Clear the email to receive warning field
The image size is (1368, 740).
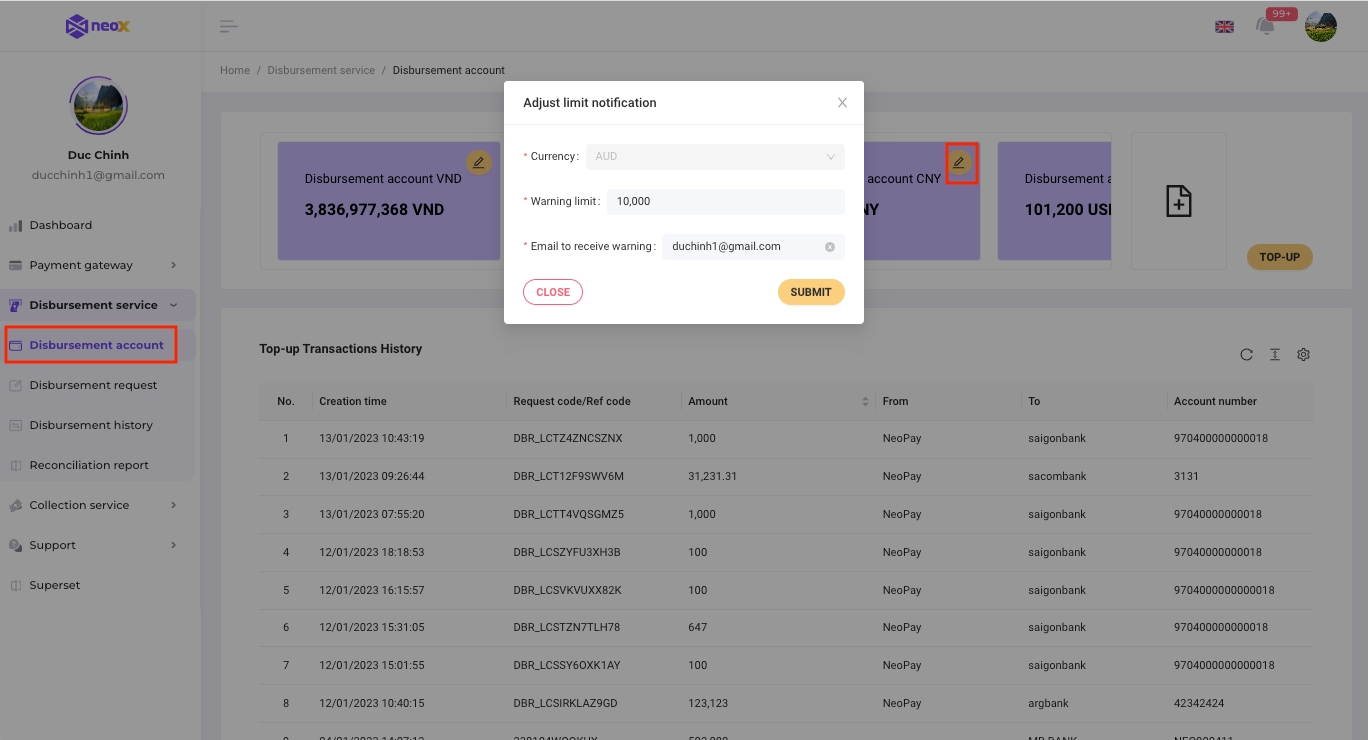click(830, 247)
